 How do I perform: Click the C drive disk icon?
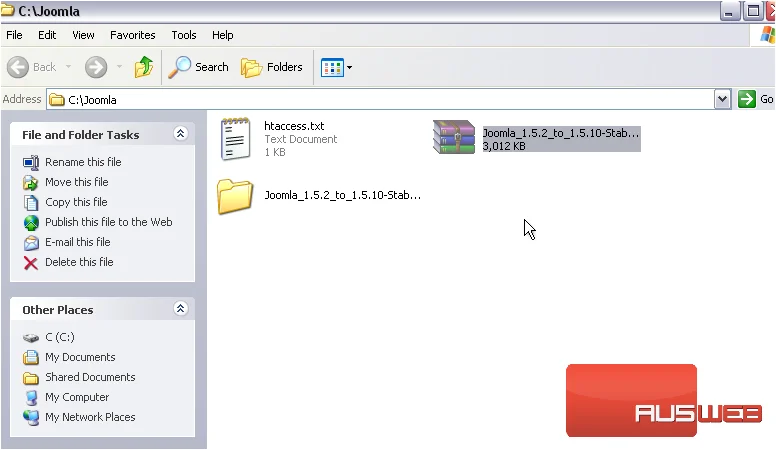[x=31, y=338]
